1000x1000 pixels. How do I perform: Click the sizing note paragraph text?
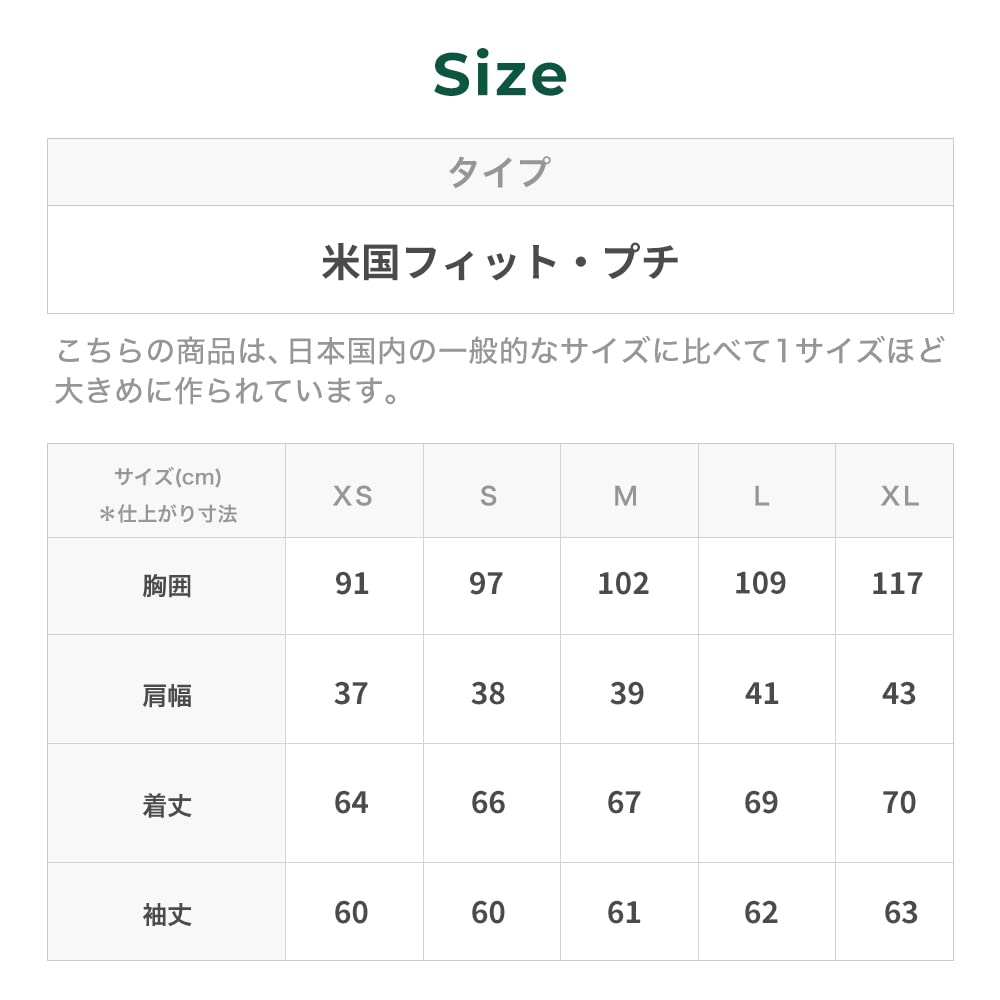click(x=499, y=370)
